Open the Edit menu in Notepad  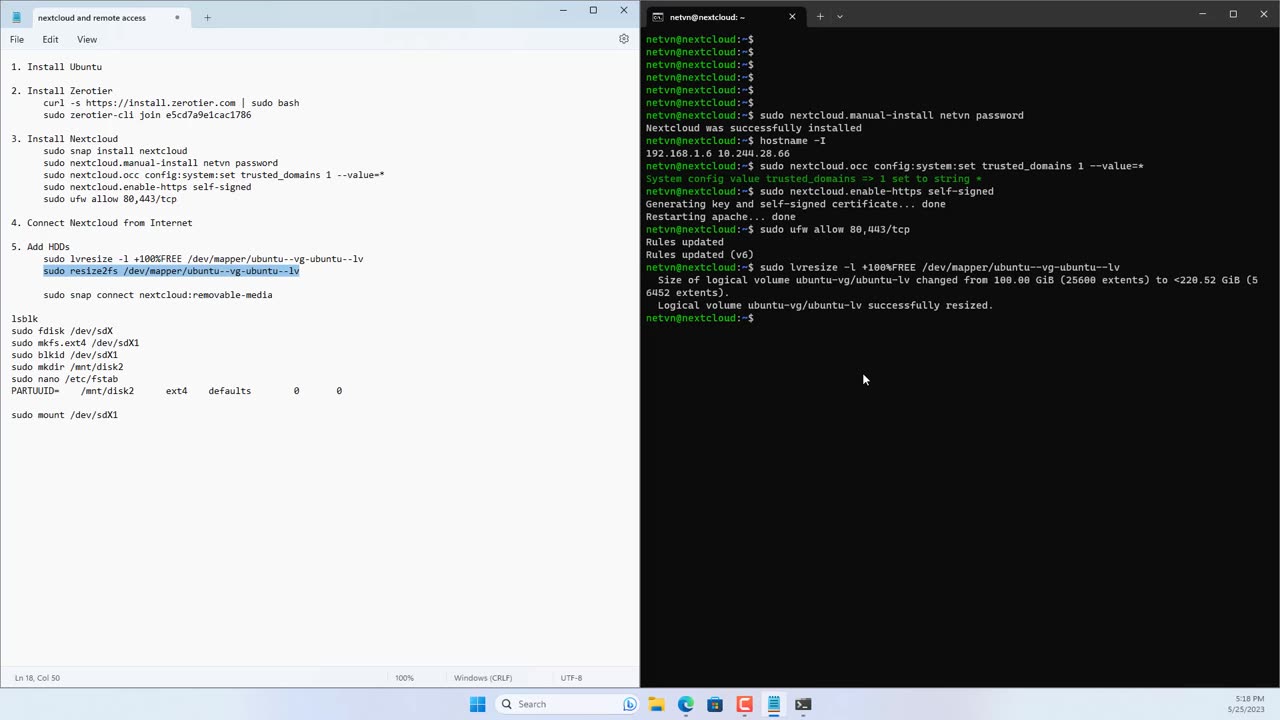point(50,39)
